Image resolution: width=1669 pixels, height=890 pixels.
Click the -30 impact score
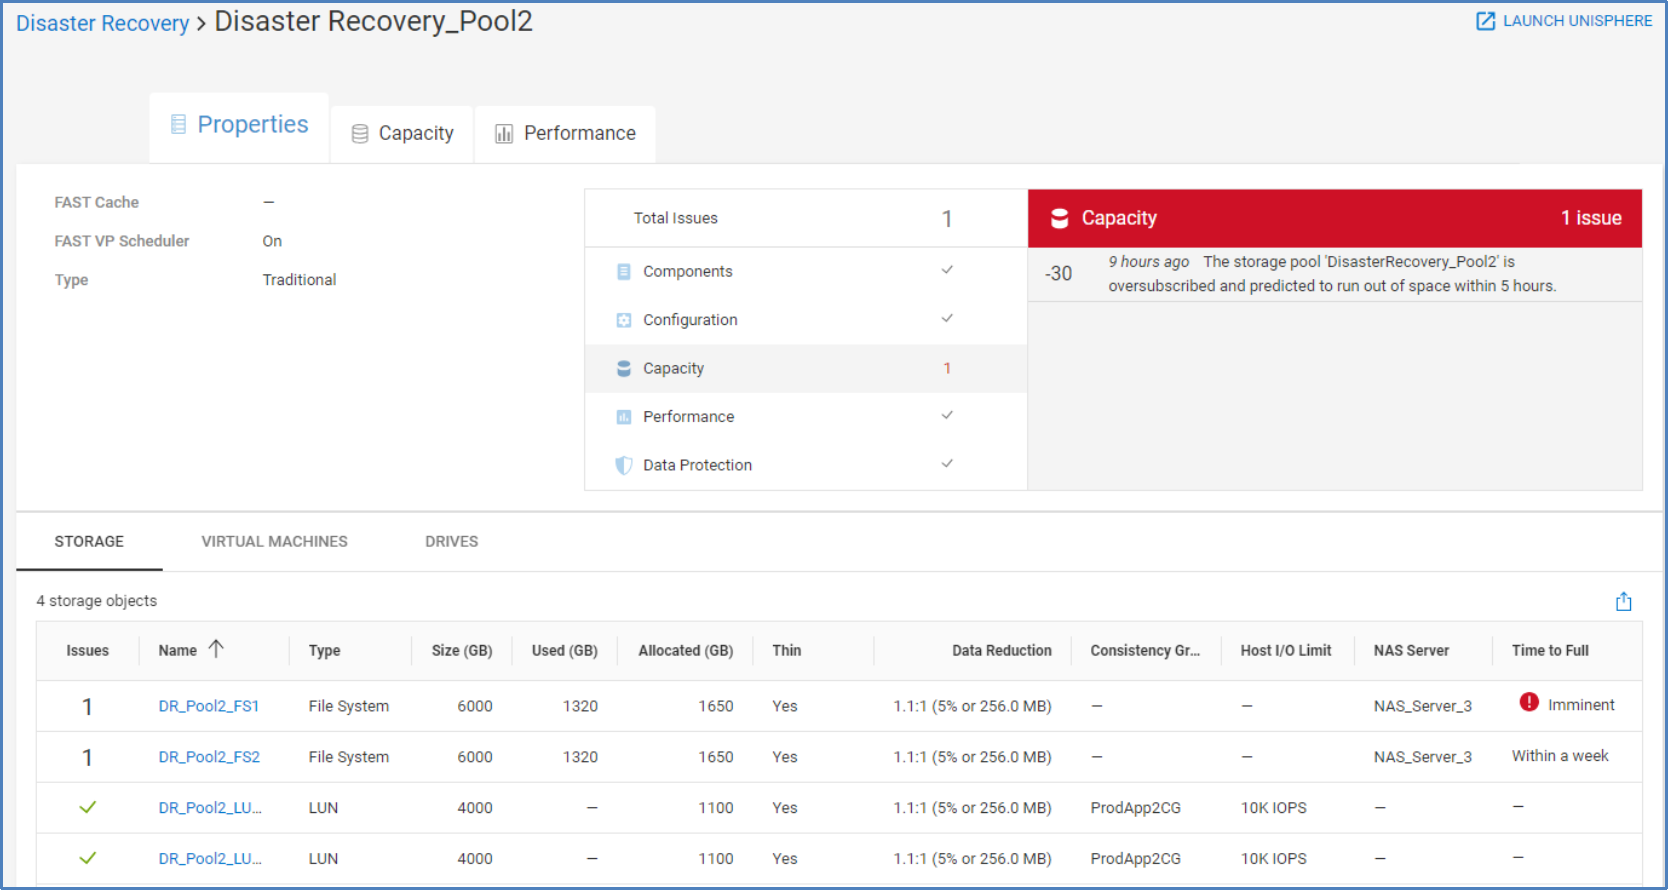[x=1059, y=274]
